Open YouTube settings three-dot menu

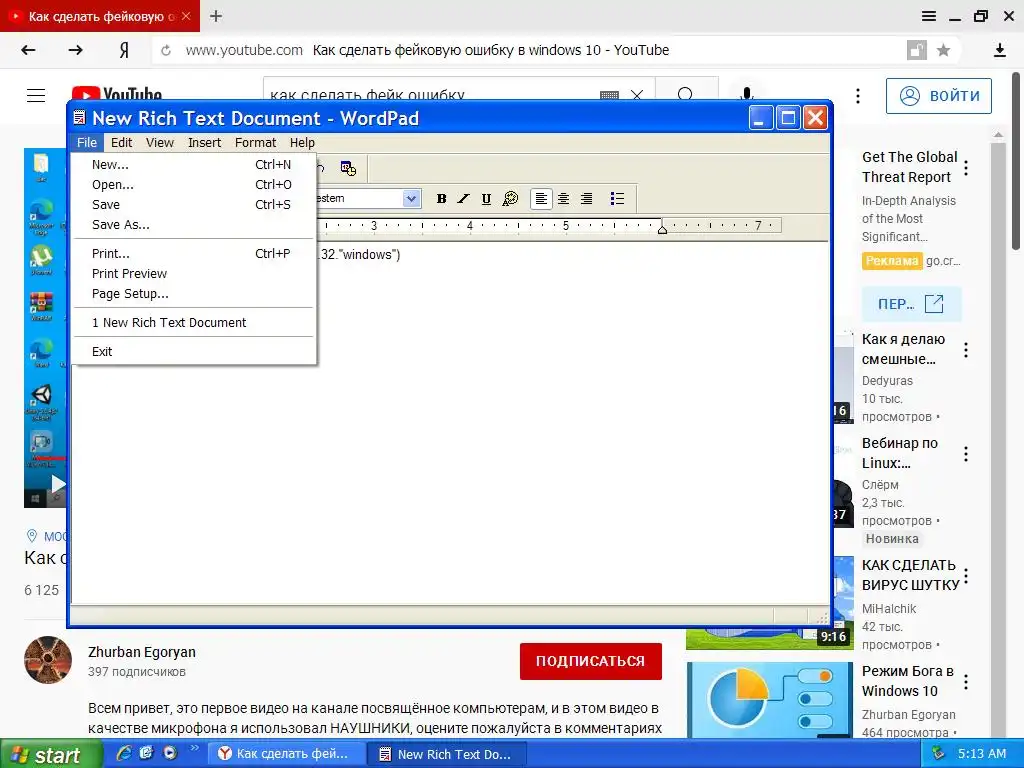[857, 96]
